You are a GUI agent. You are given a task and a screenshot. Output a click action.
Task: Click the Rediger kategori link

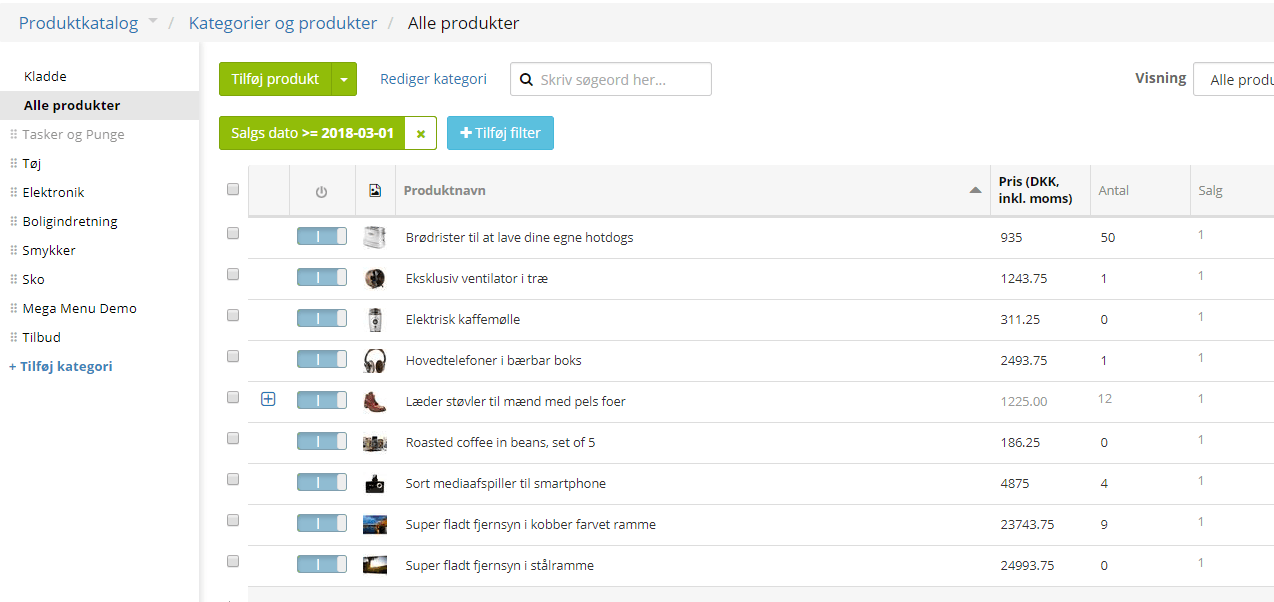[433, 79]
